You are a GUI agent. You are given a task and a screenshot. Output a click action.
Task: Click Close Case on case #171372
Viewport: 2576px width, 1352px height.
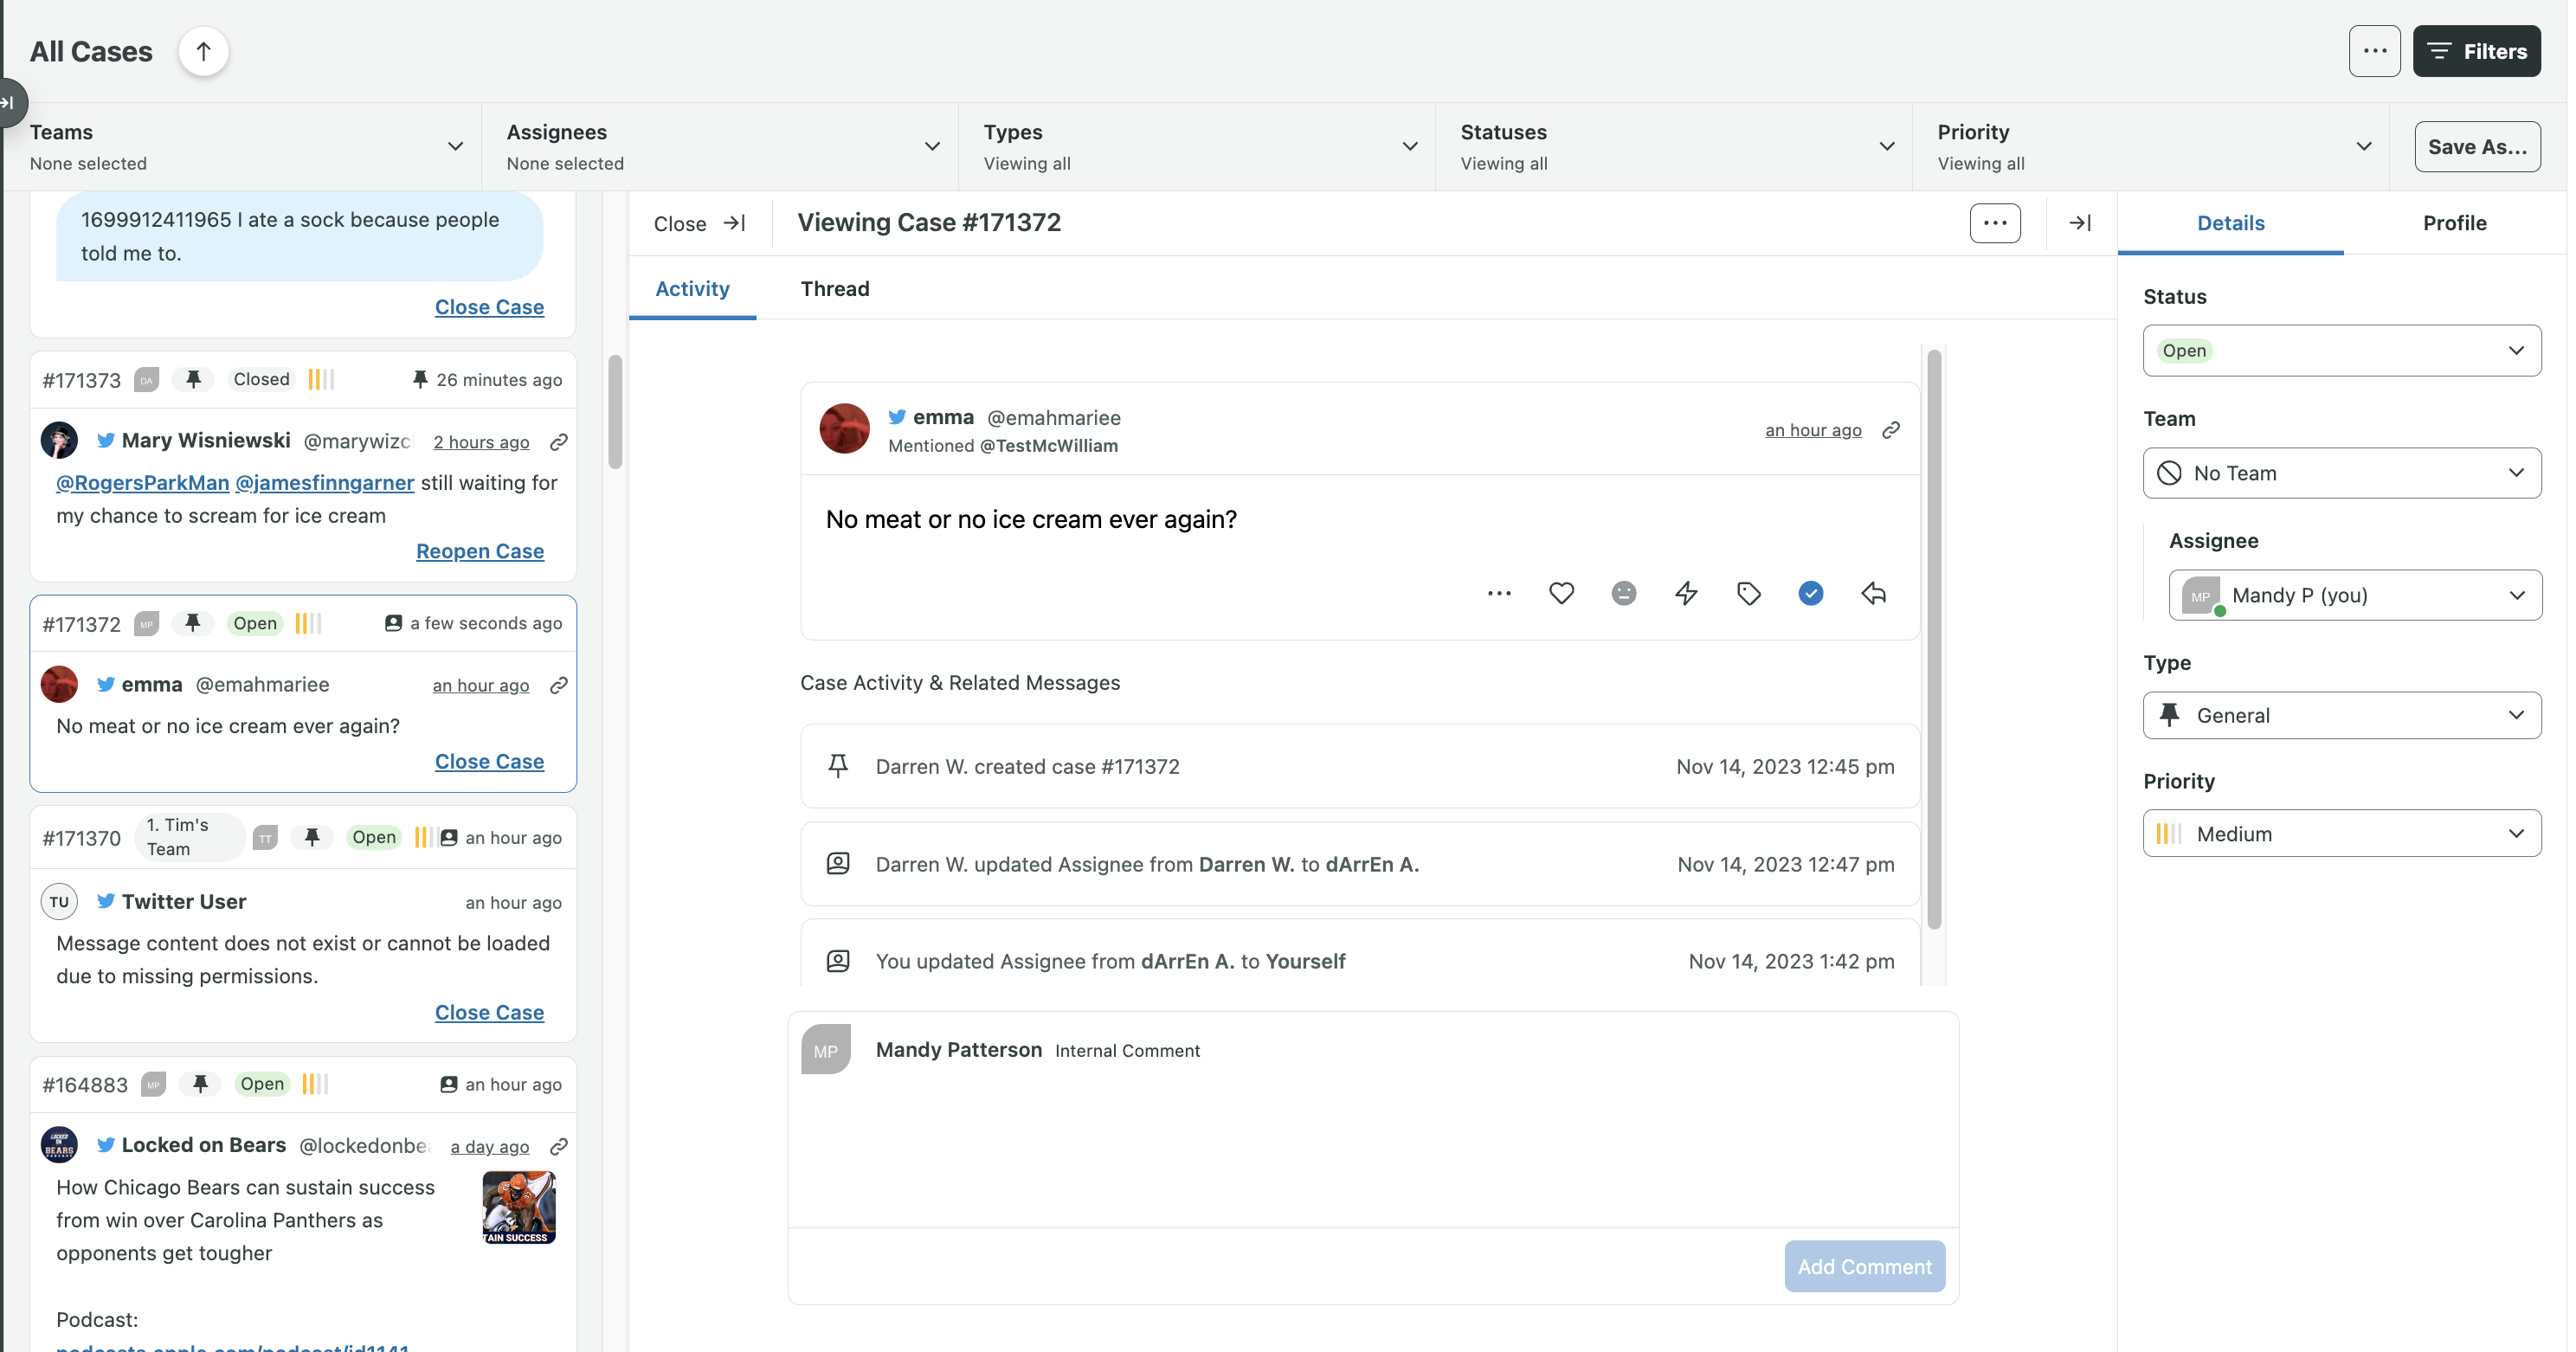click(x=489, y=761)
